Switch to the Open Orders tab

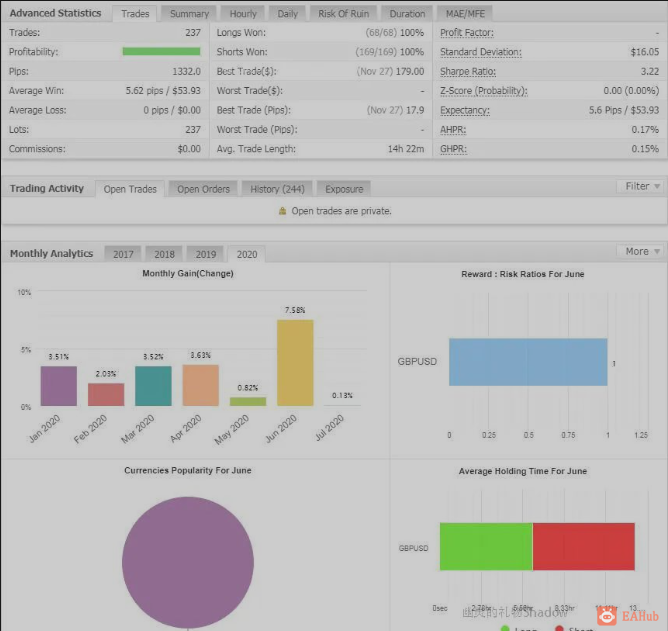(203, 189)
